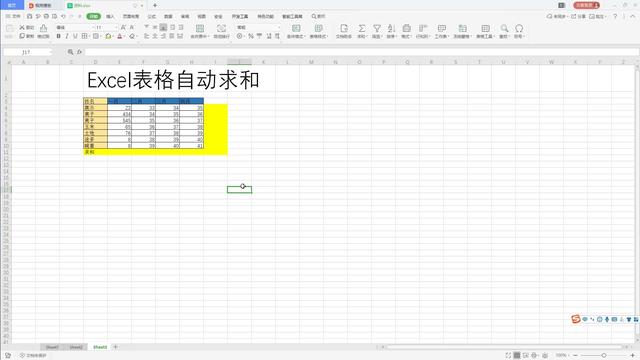Screen dimensions: 640x360
Task: Open the fill color dropdown arrow
Action: coord(113,36)
